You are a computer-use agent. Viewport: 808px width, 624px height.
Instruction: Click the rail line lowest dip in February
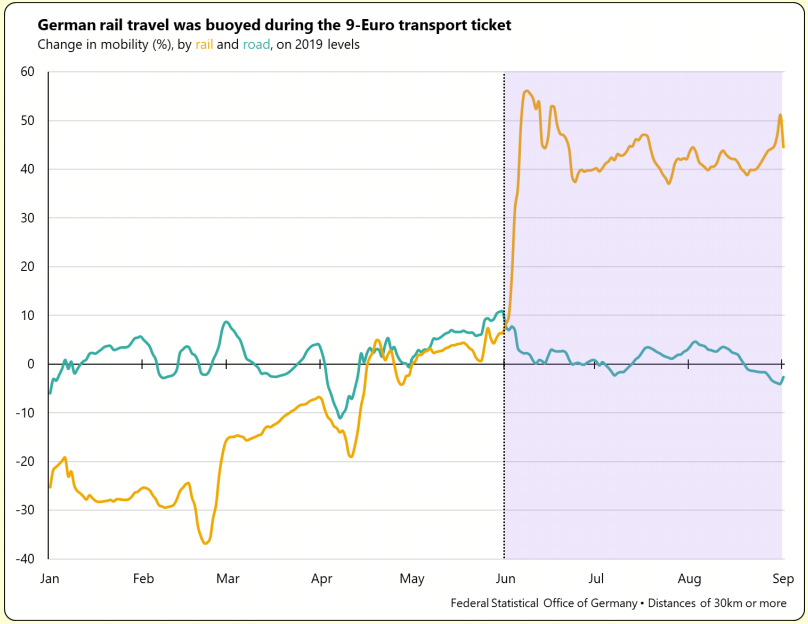[206, 543]
